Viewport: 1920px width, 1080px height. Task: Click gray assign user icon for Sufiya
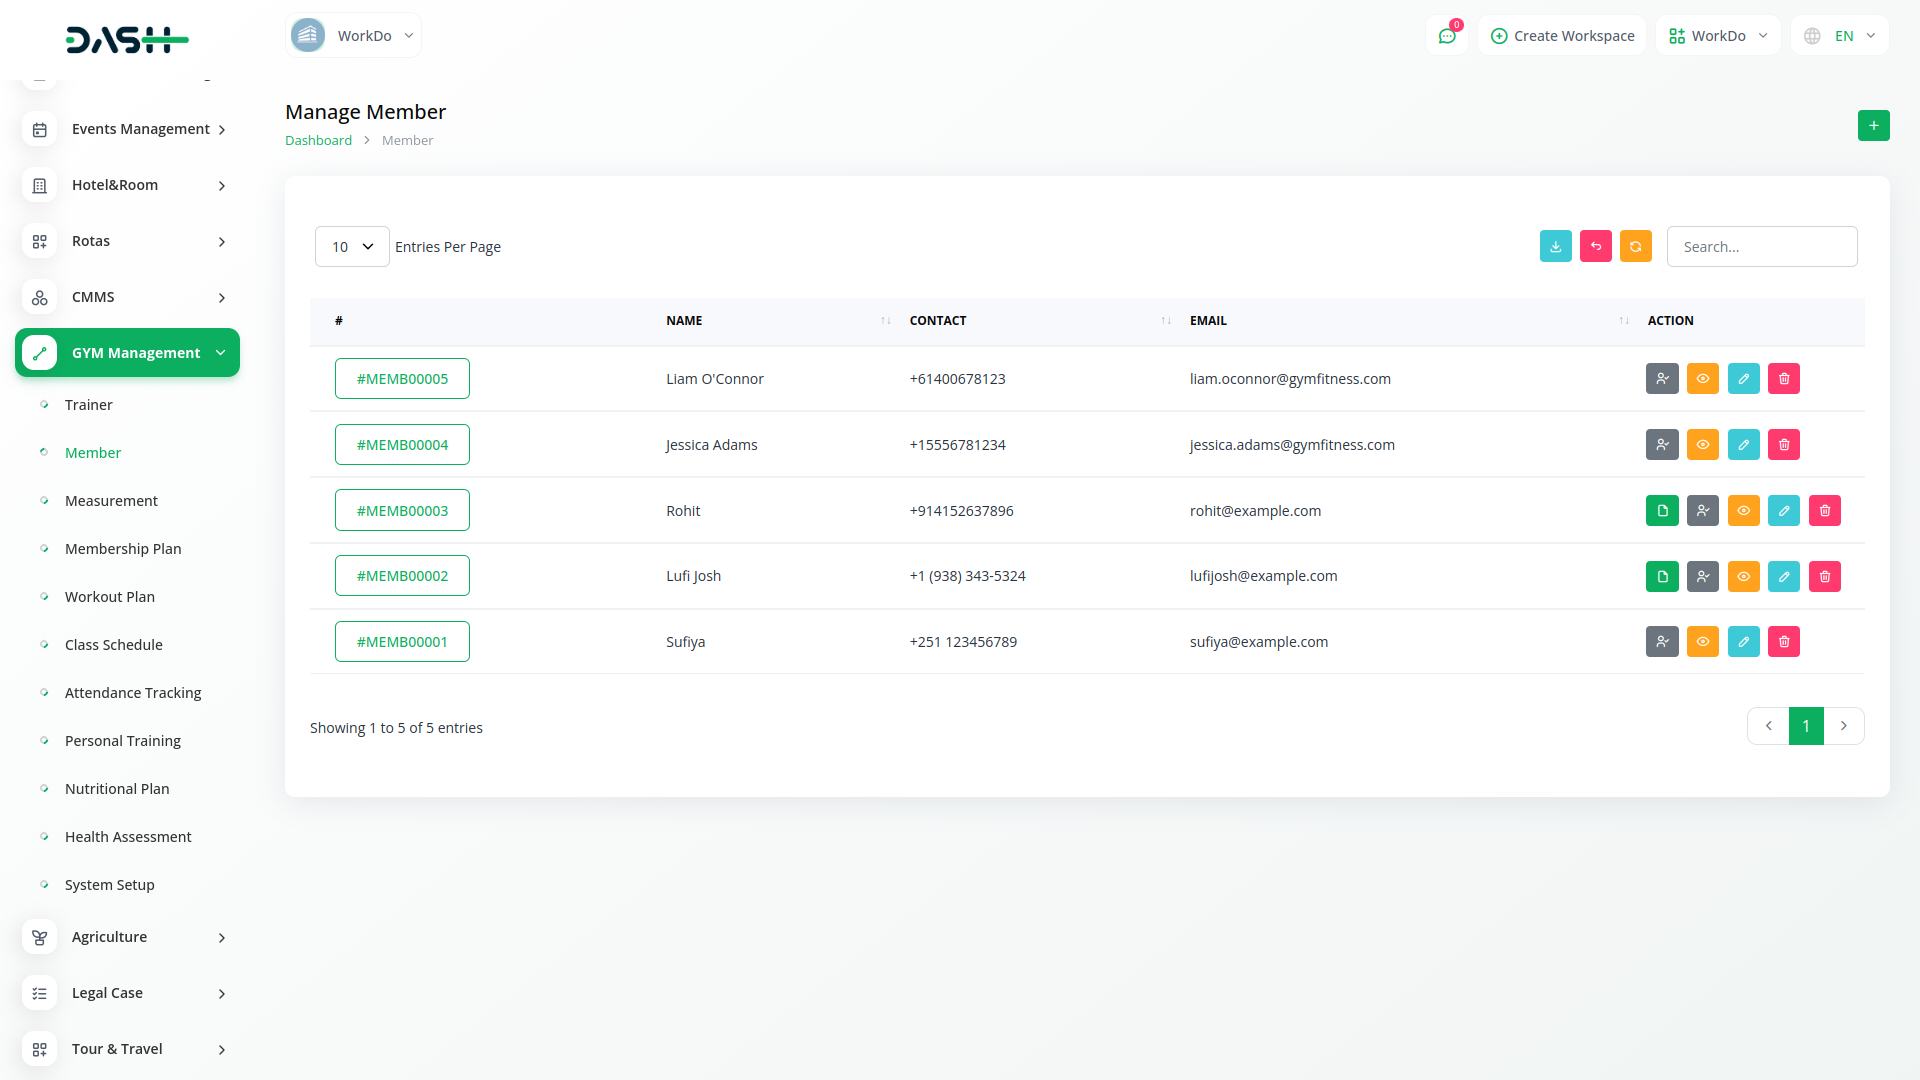pyautogui.click(x=1662, y=642)
